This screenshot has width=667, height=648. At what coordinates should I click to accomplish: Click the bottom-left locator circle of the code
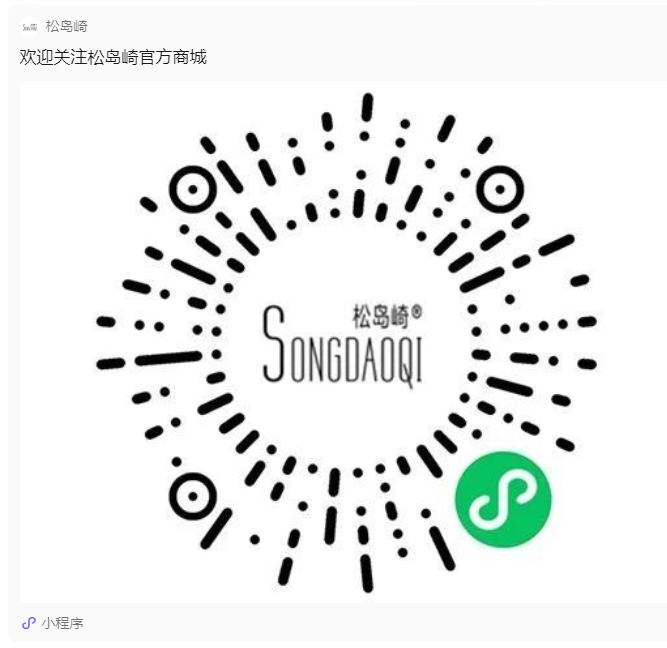tap(193, 496)
